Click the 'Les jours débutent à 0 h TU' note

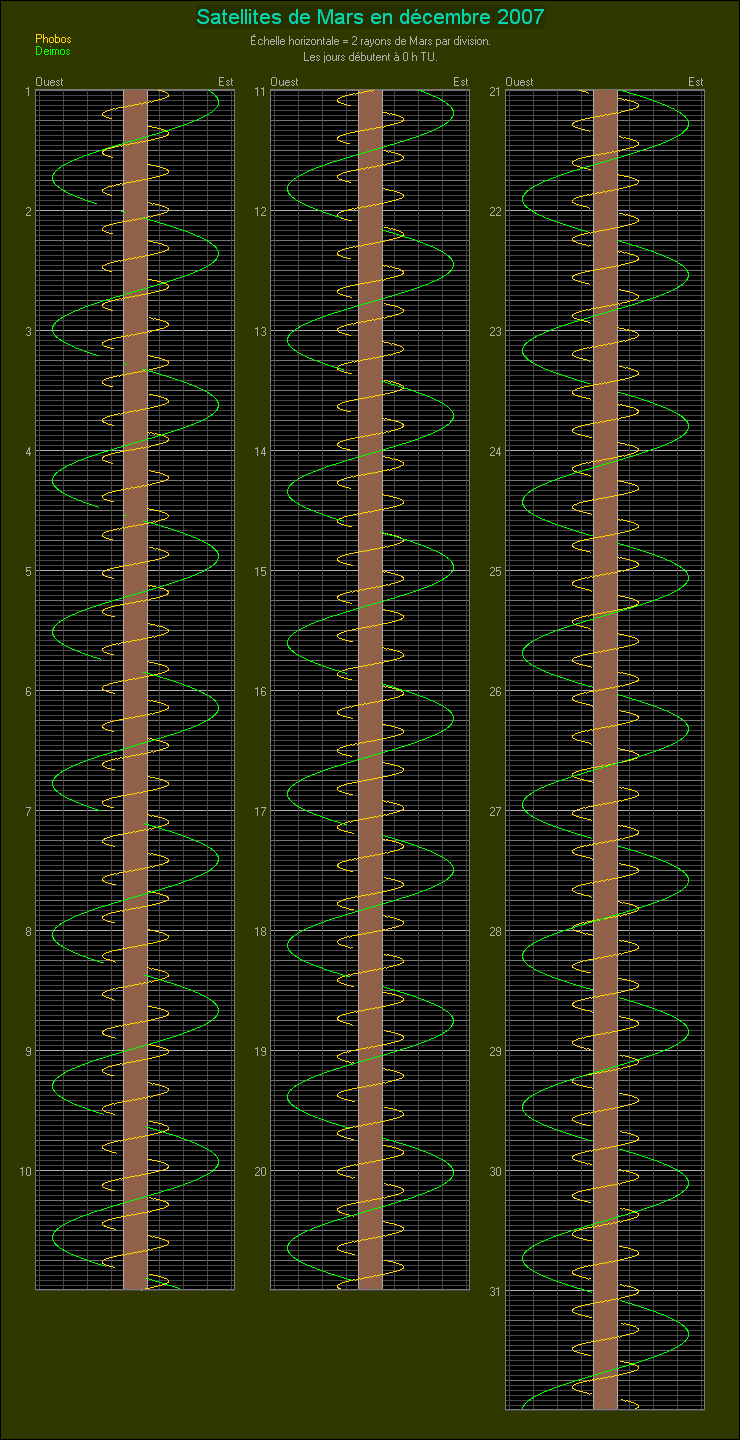pos(370,56)
